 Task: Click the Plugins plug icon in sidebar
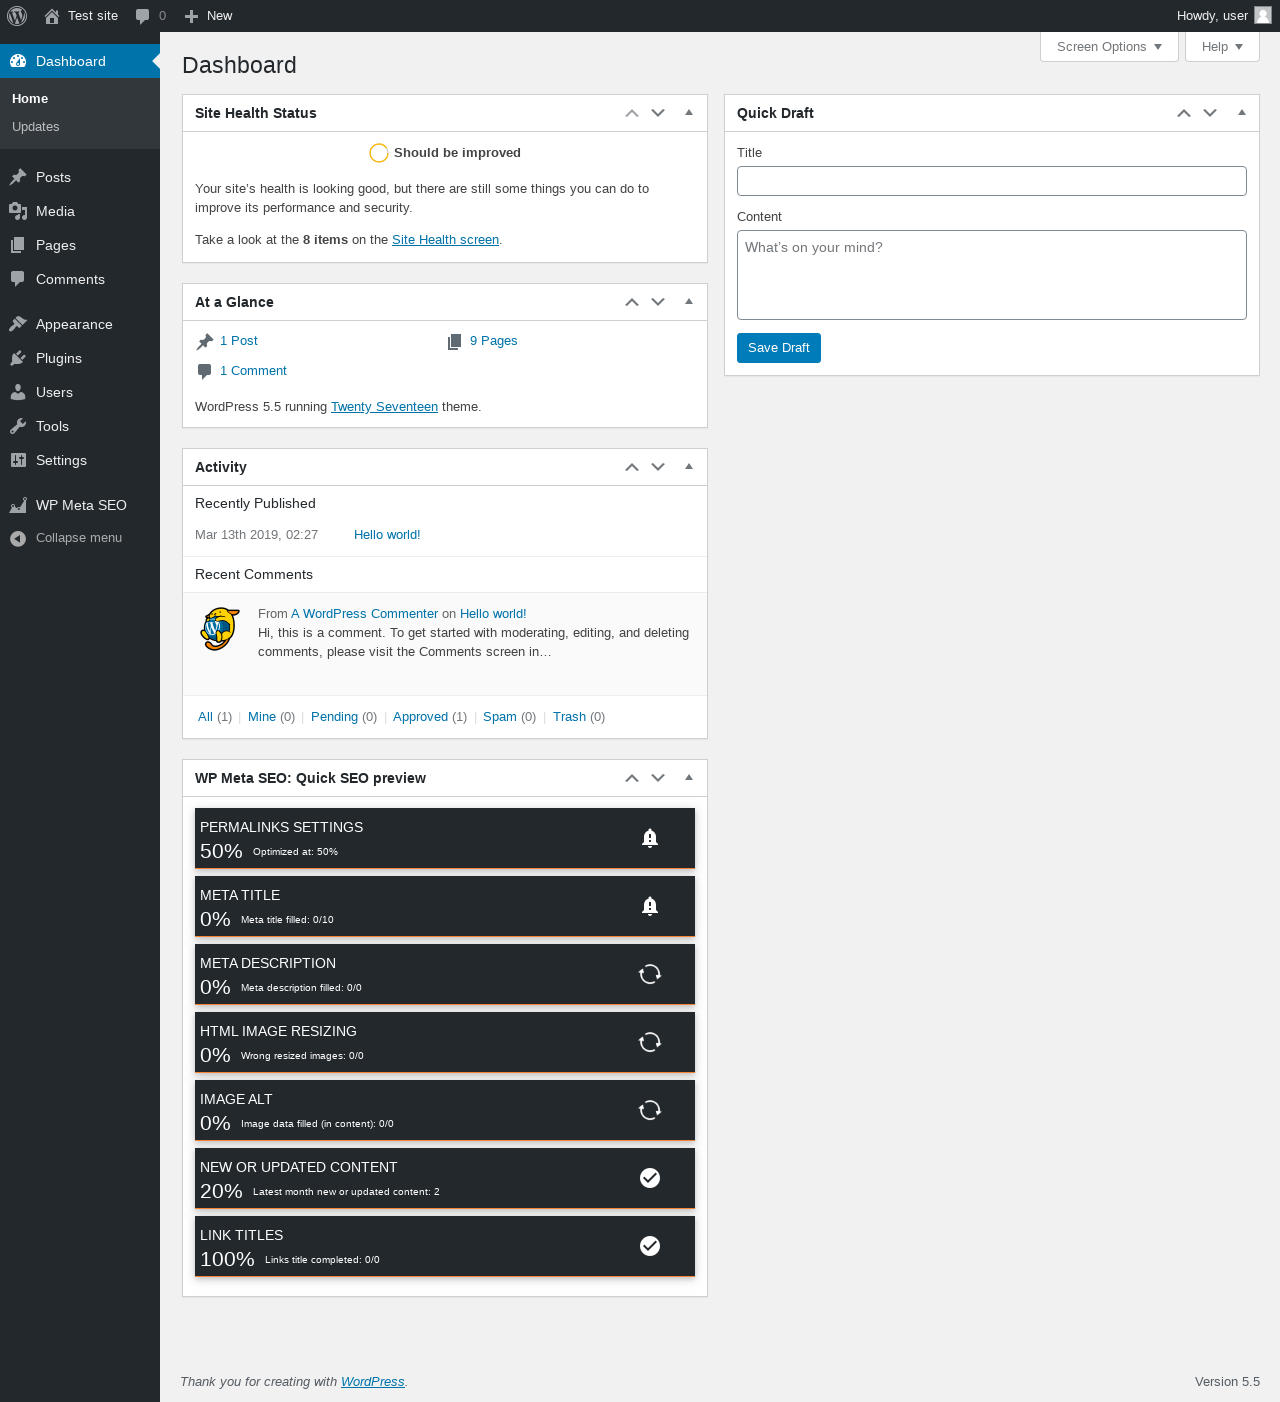pos(18,358)
